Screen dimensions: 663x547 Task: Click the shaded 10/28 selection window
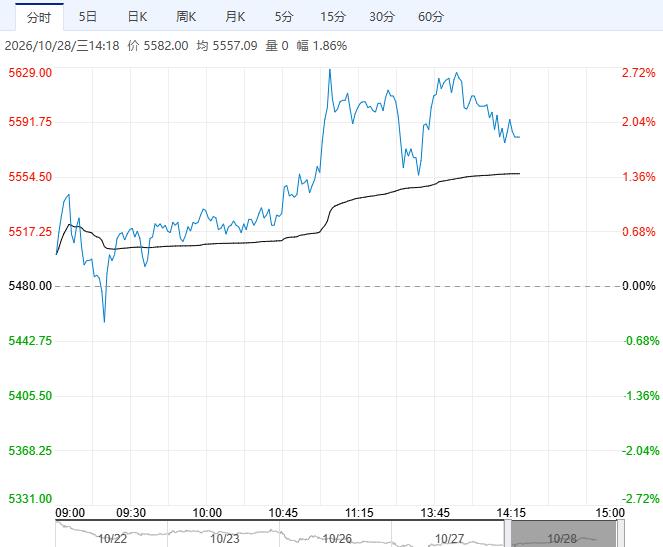[x=564, y=534]
